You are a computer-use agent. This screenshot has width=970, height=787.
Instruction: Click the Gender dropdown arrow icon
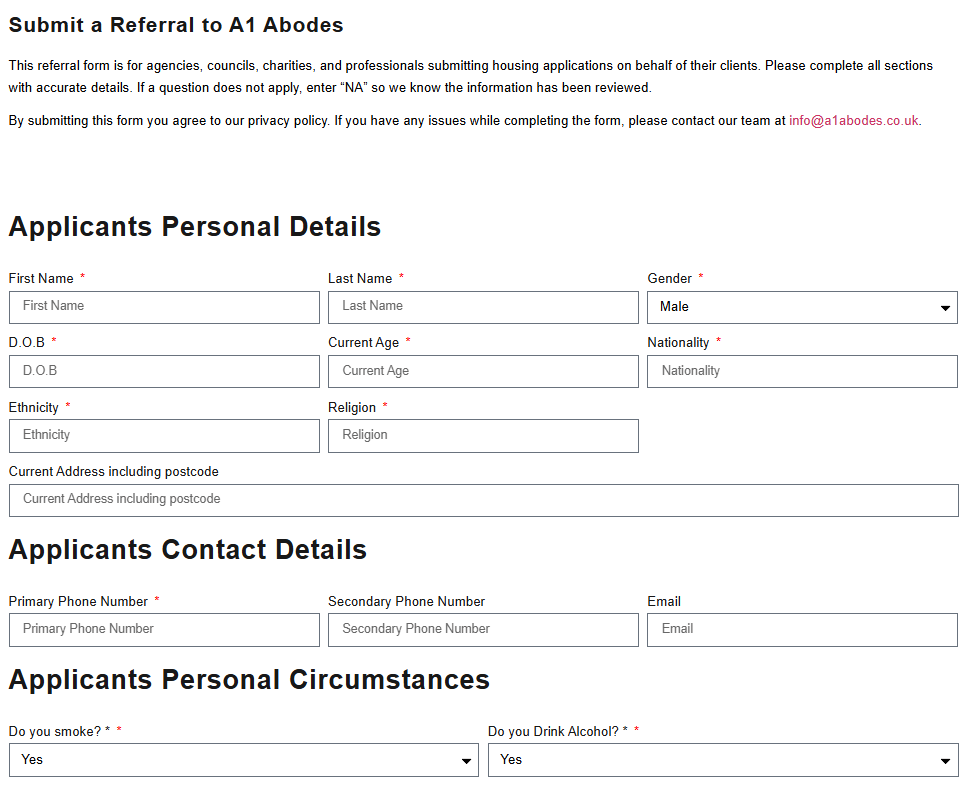[x=945, y=308]
